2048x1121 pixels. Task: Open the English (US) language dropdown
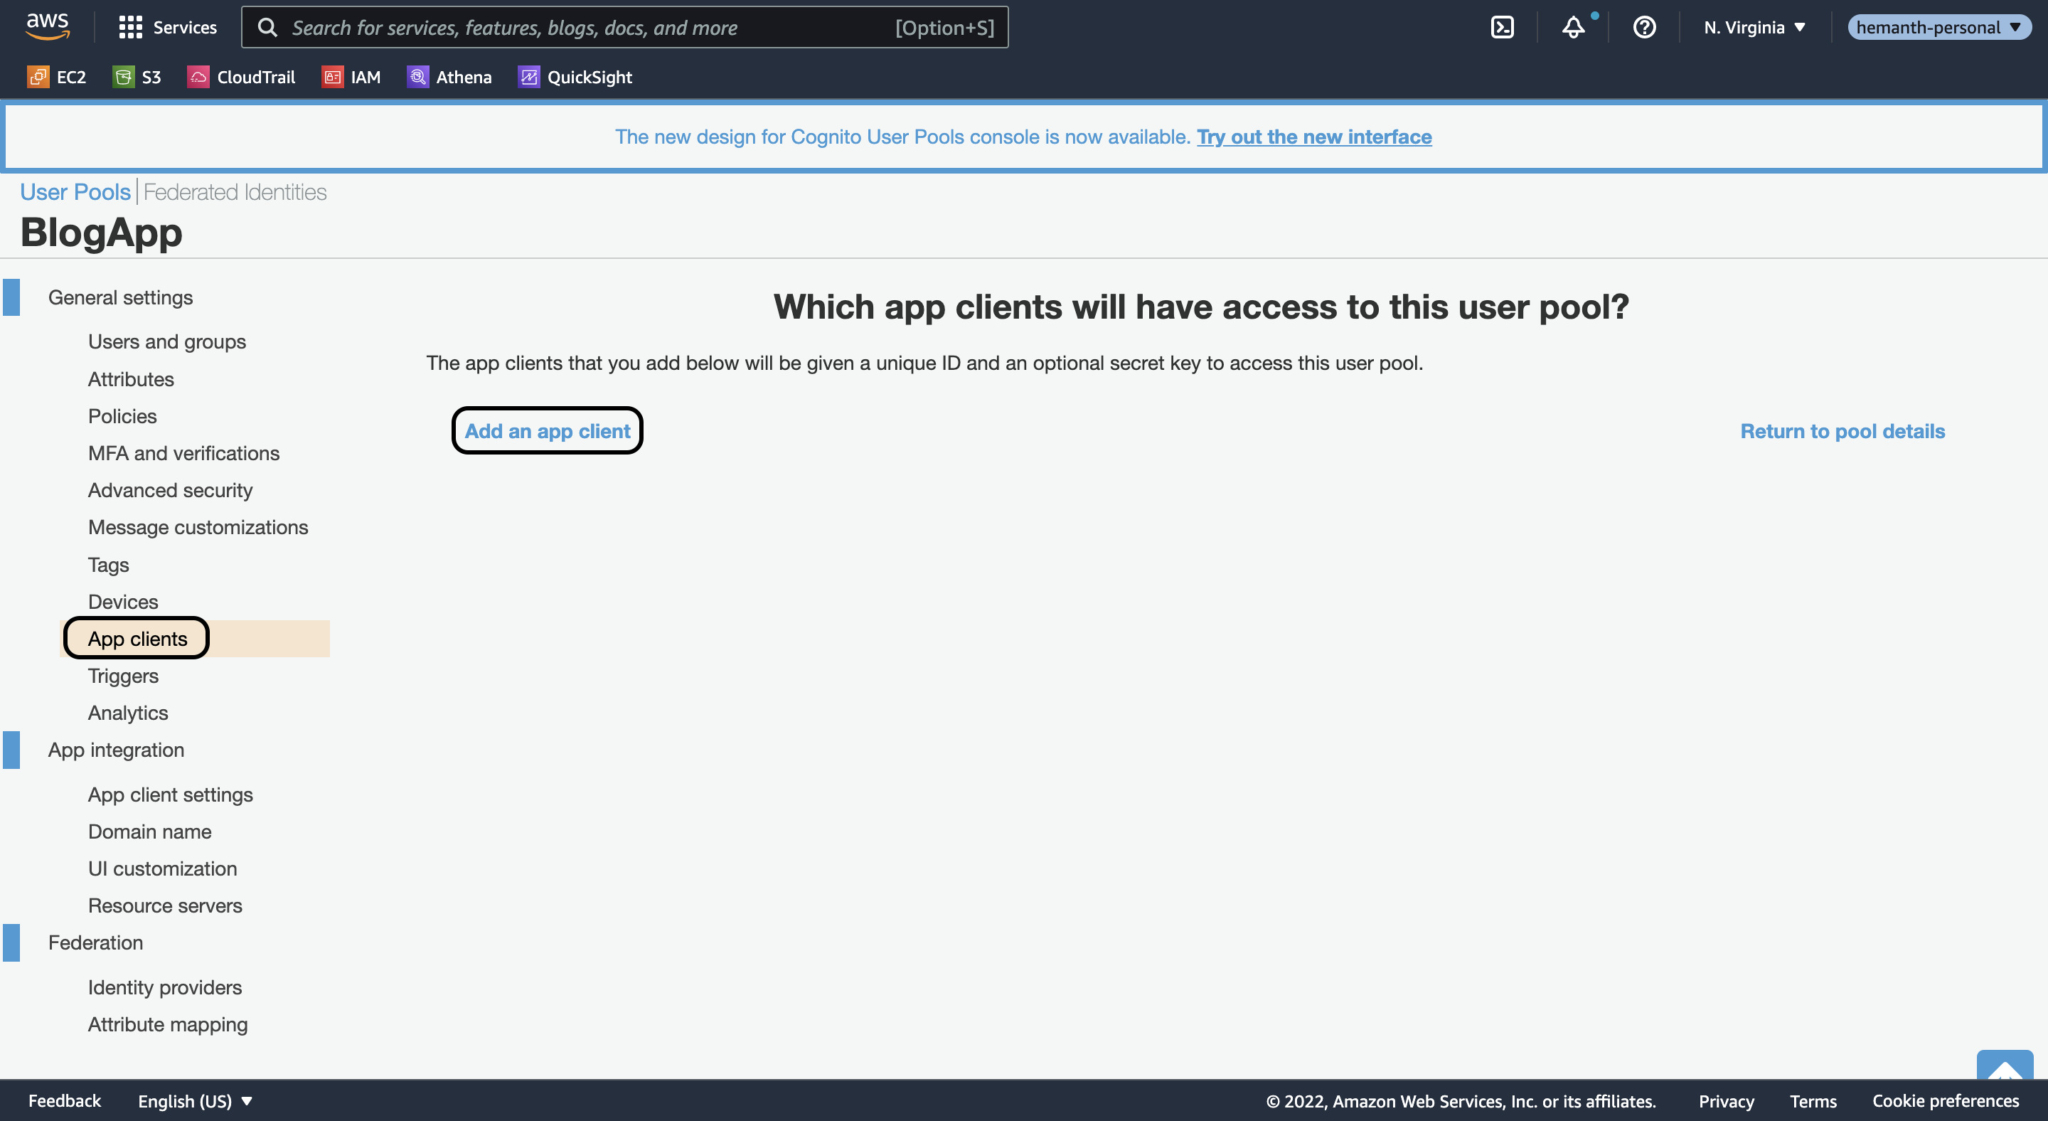click(x=195, y=1101)
